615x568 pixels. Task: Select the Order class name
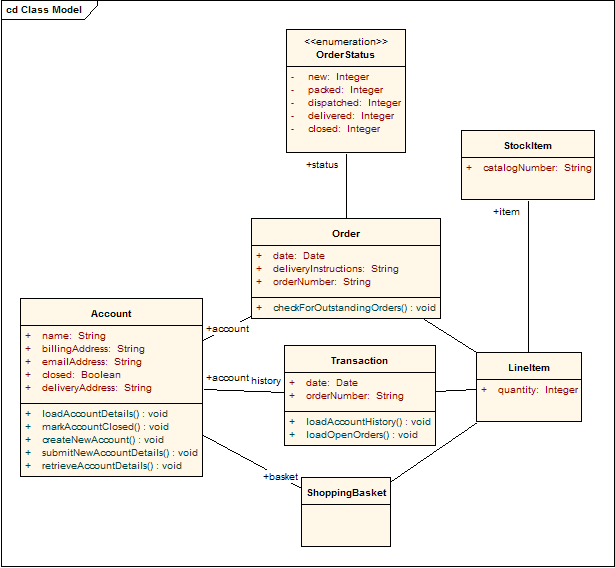click(345, 234)
